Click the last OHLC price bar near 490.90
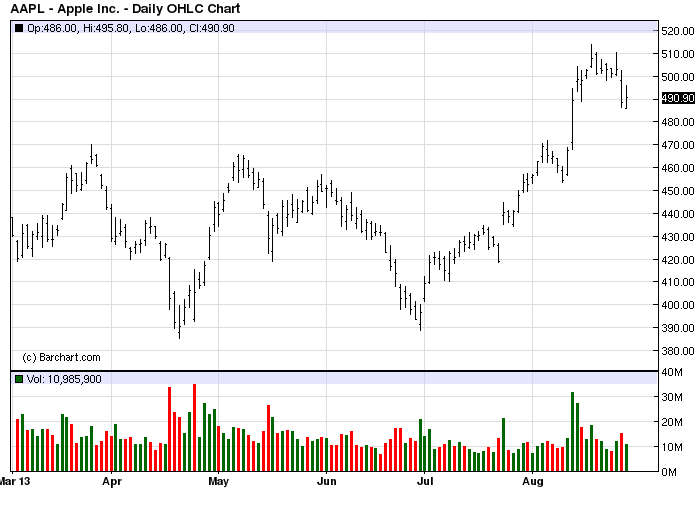Screen dimensions: 700x512 [627, 97]
